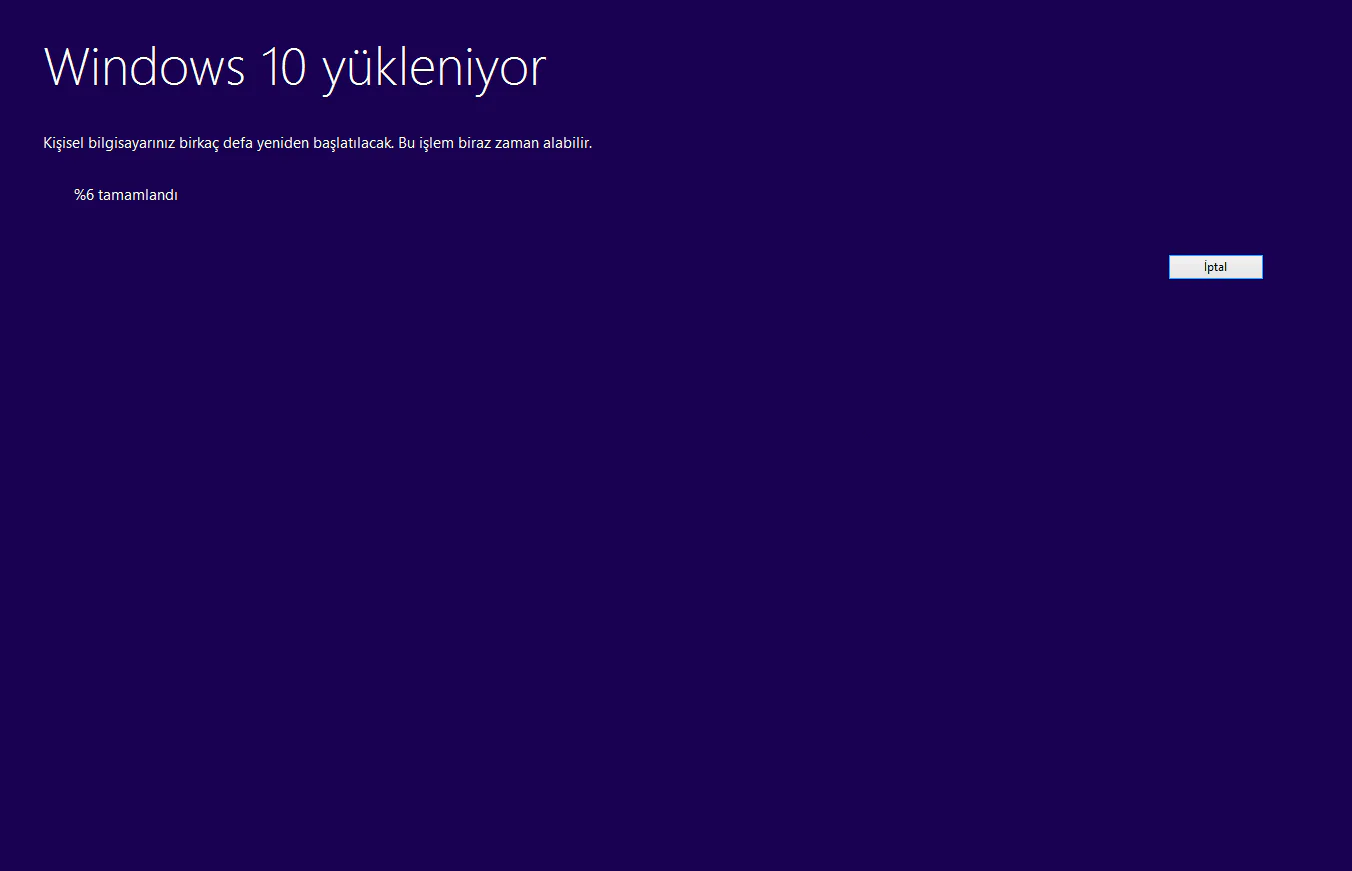The height and width of the screenshot is (871, 1352).
Task: Click the 'tamamlandı' label next to percentage
Action: [x=138, y=195]
